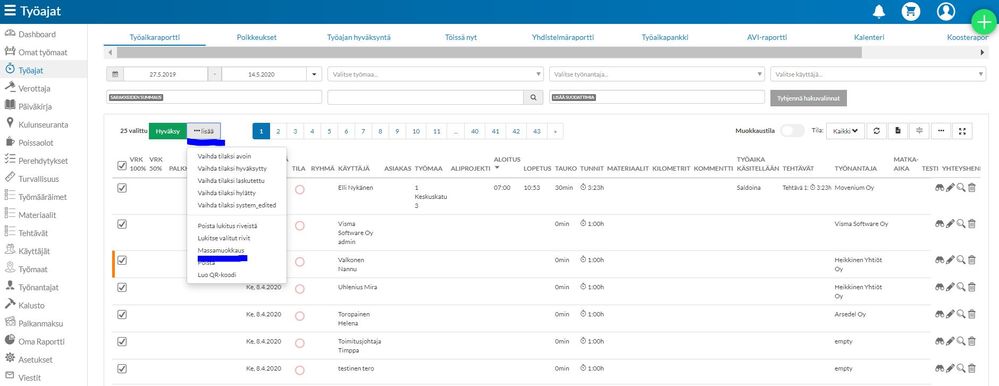Click the Tyhjennä hakuvalinnat button

(809, 98)
